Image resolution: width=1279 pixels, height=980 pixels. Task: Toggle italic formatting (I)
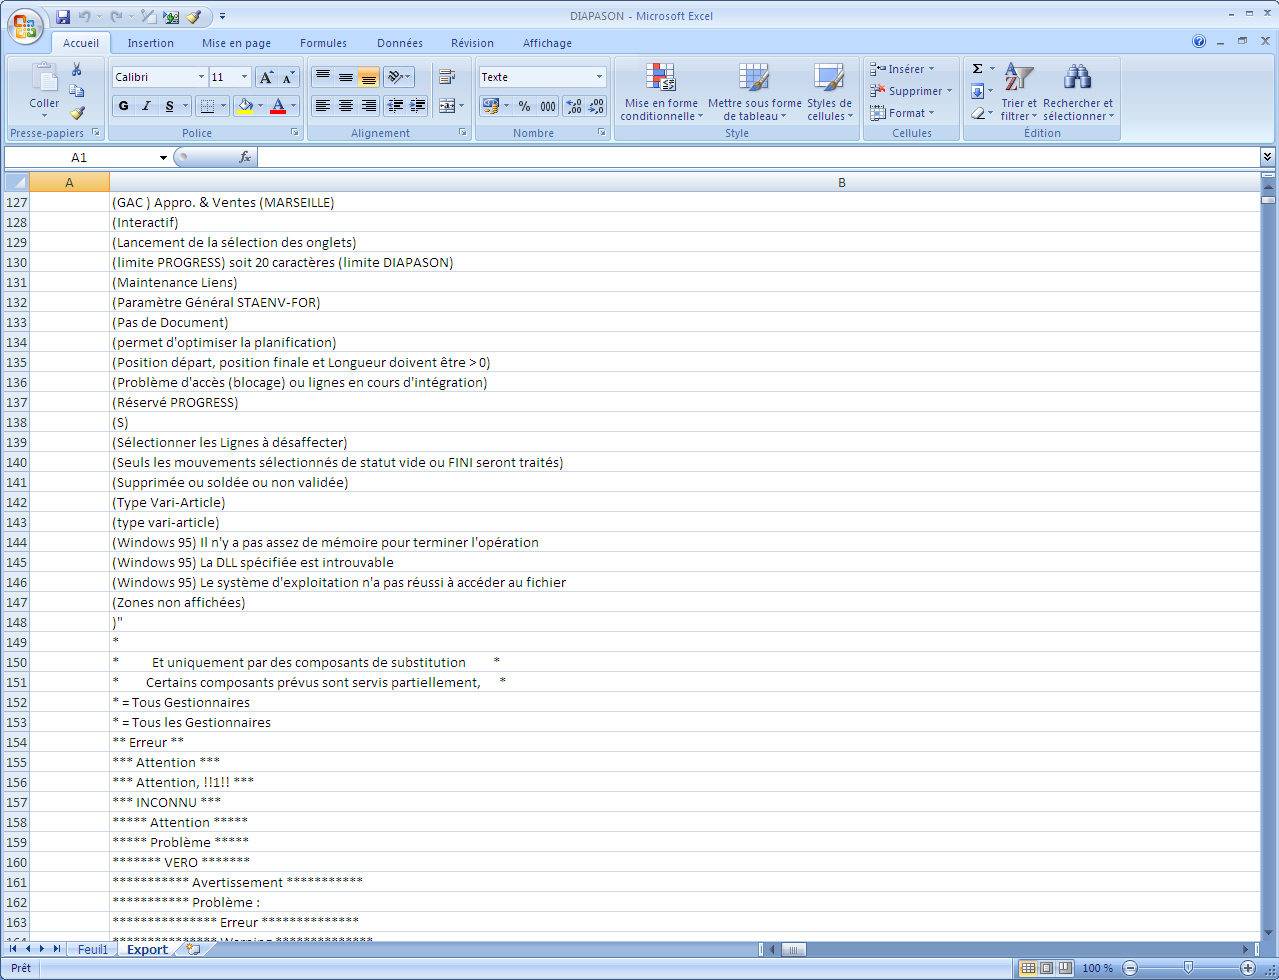point(146,106)
